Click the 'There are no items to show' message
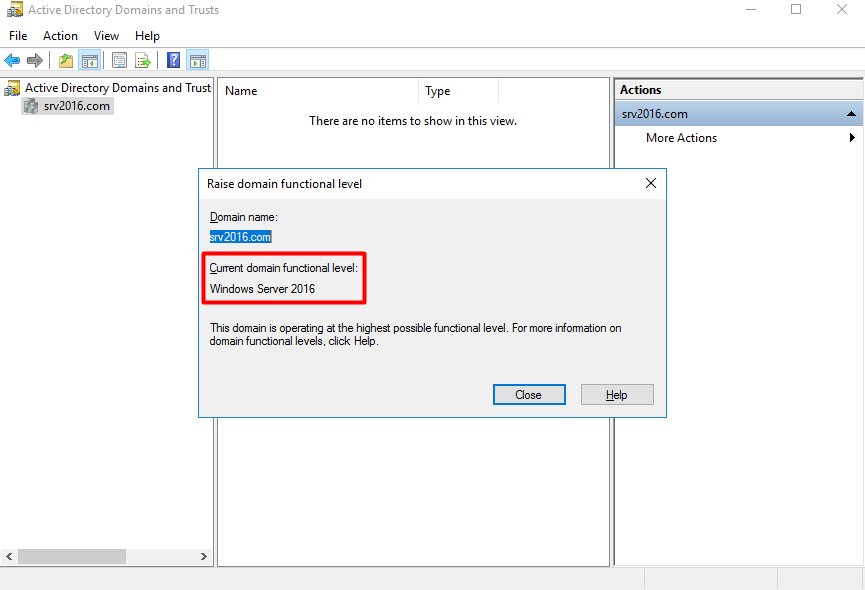The width and height of the screenshot is (865, 590). [x=413, y=121]
